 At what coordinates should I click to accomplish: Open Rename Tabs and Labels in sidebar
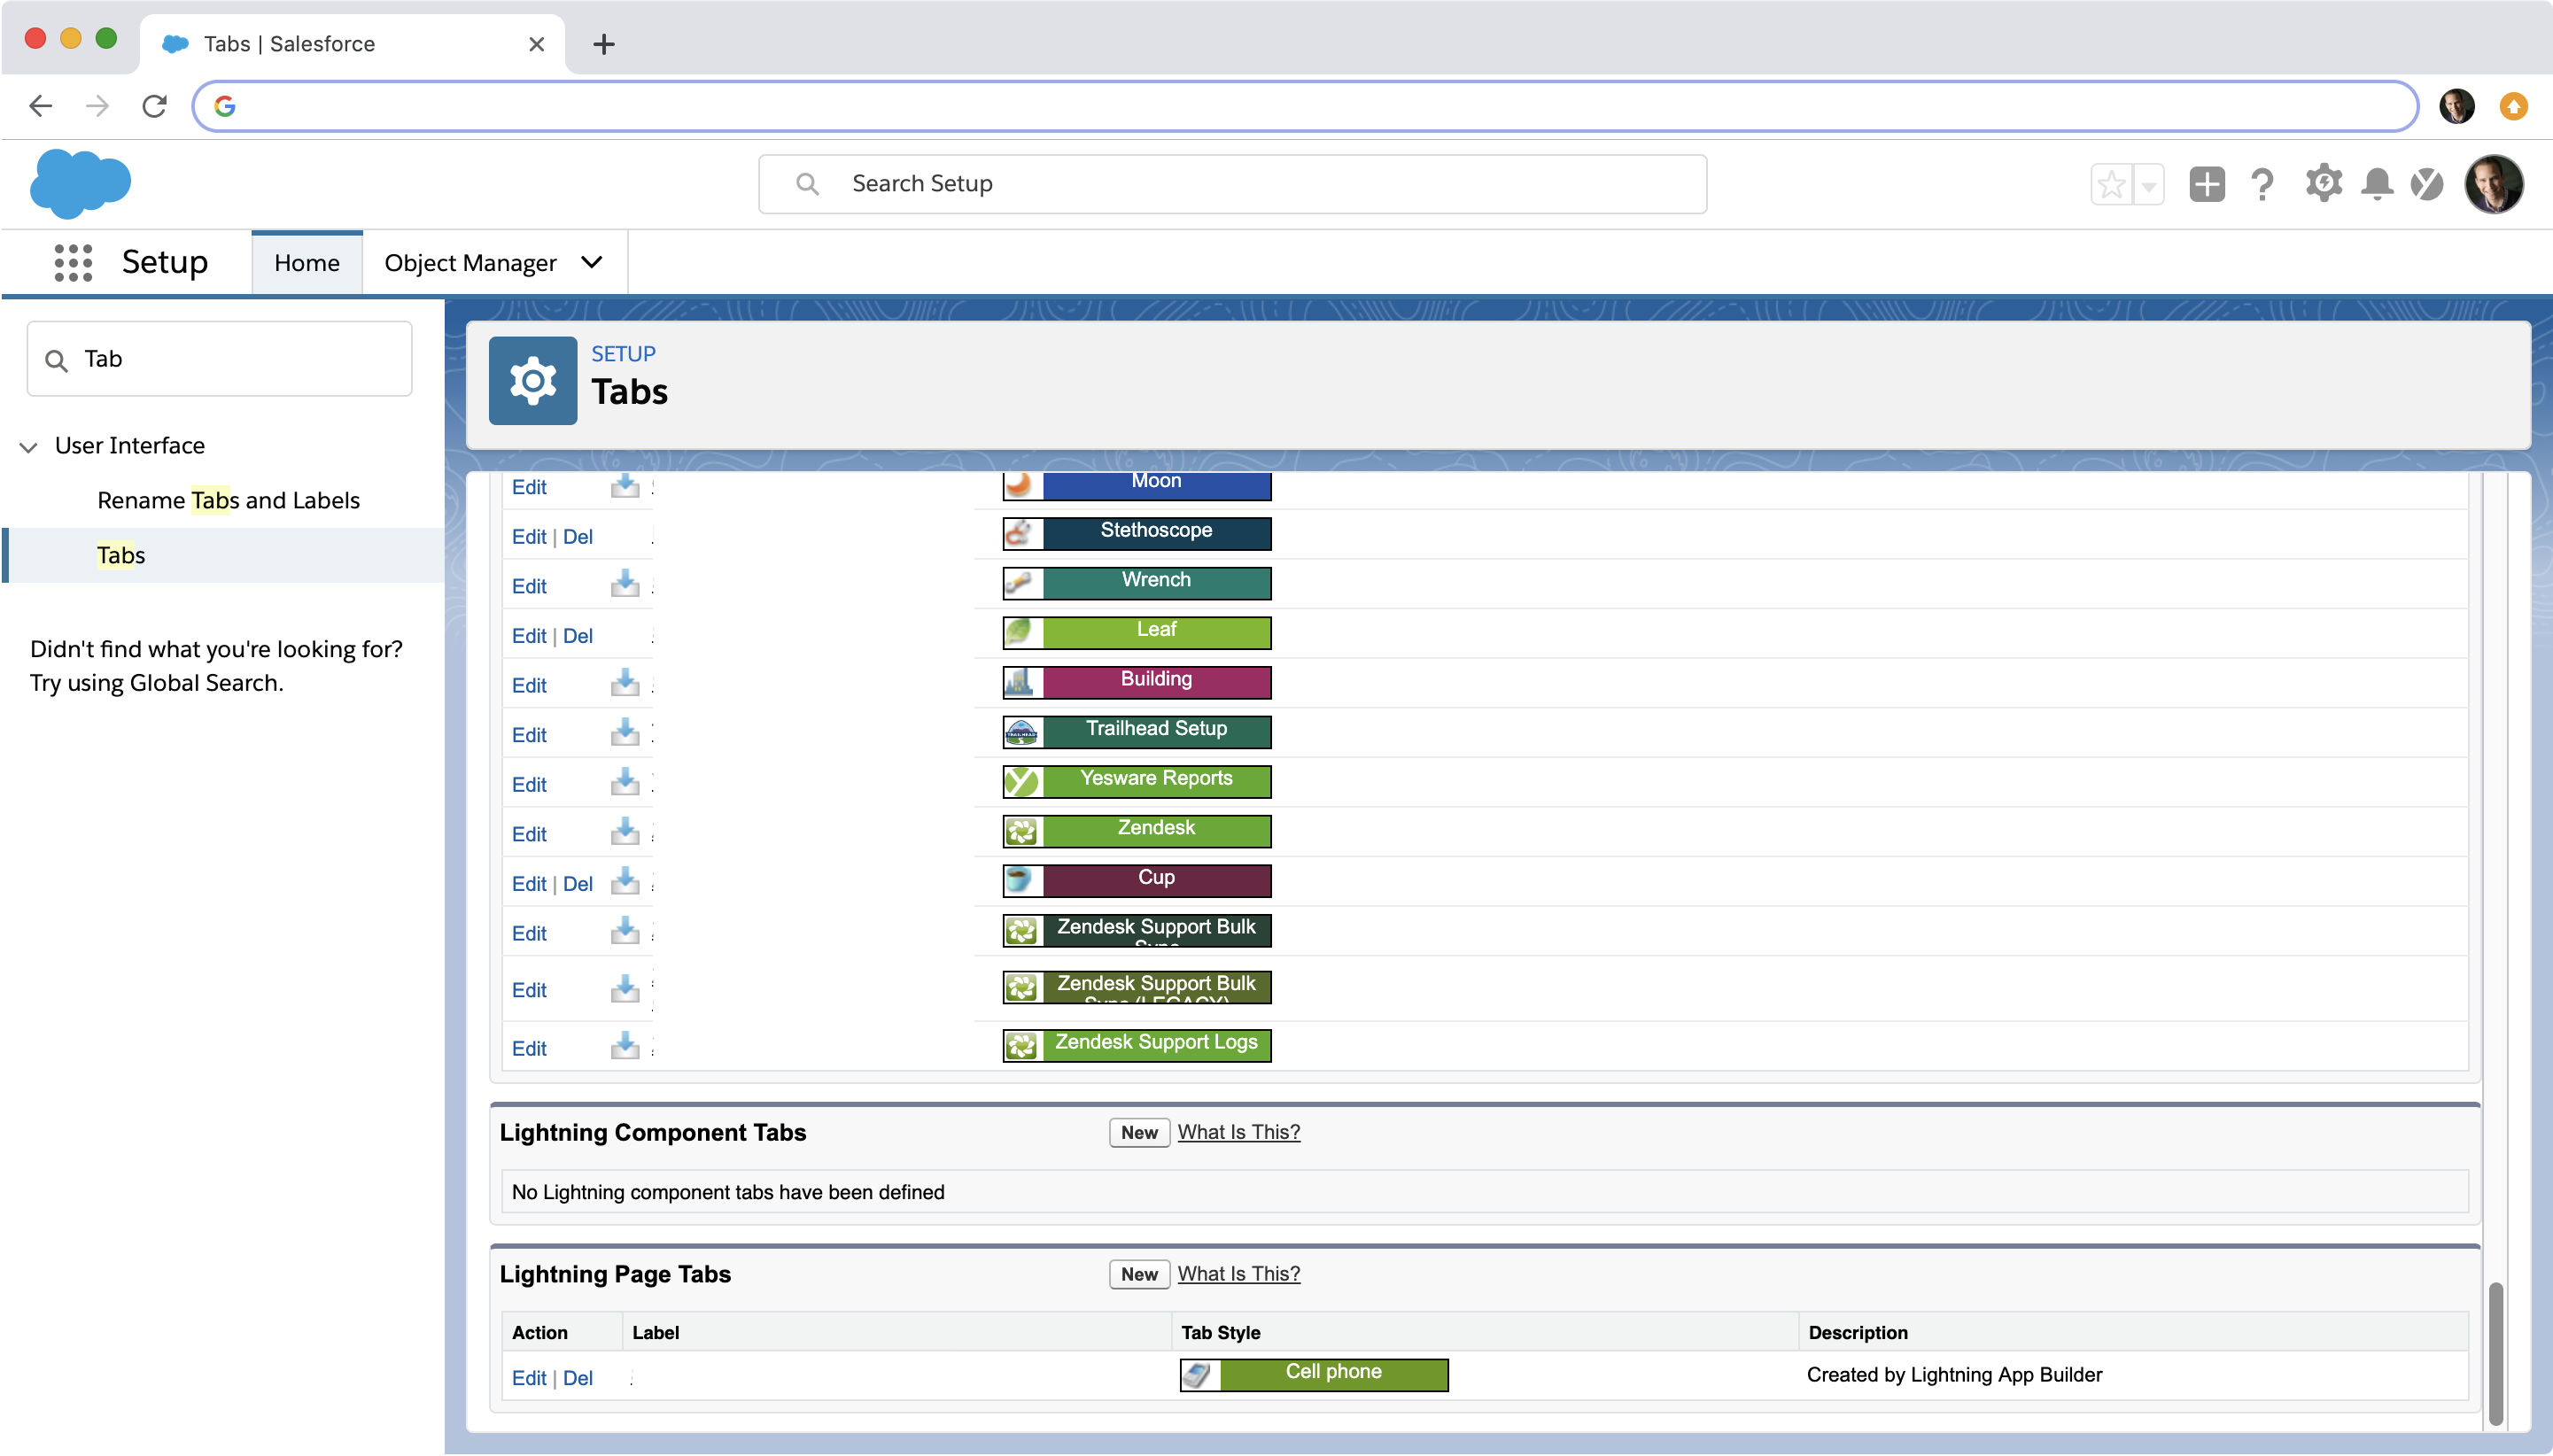coord(228,500)
